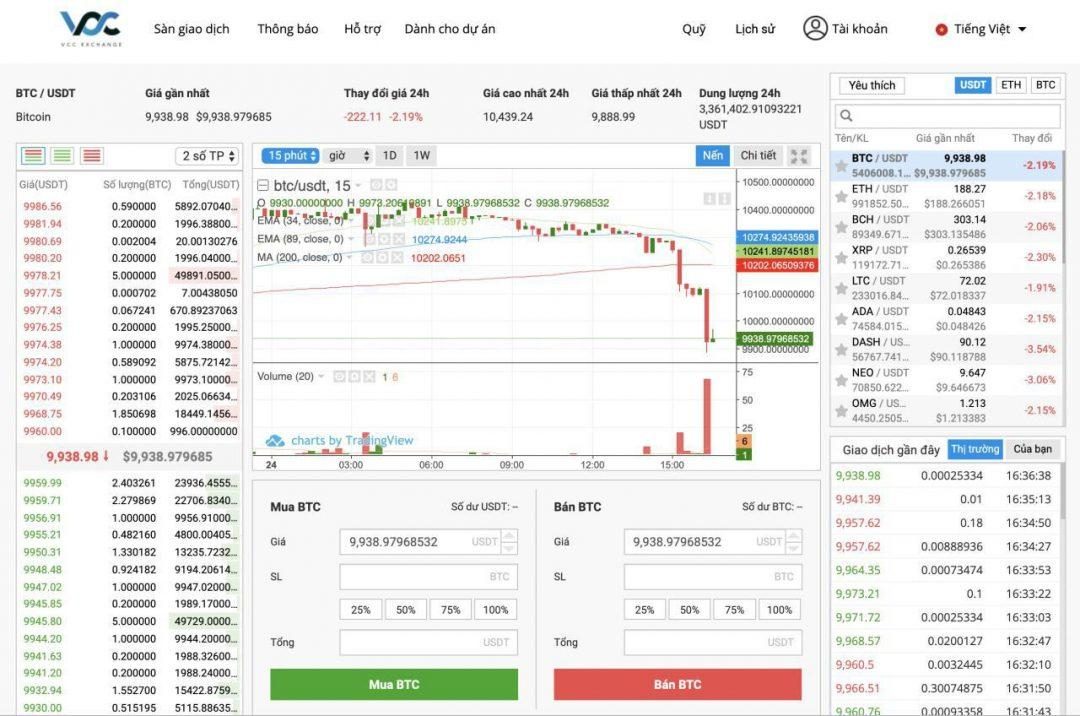Viewport: 1080px width, 716px height.
Task: Favorite the XRP / USDT pair star
Action: pos(841,258)
